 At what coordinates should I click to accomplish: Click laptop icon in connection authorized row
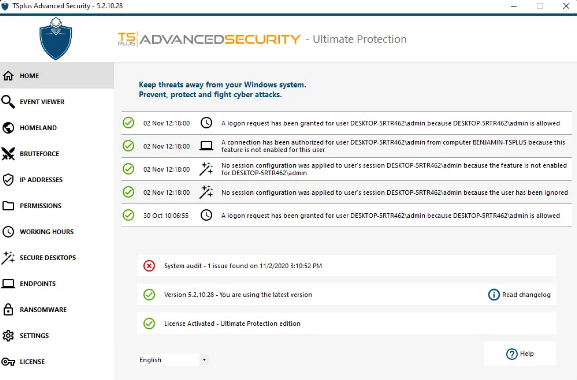pyautogui.click(x=206, y=146)
